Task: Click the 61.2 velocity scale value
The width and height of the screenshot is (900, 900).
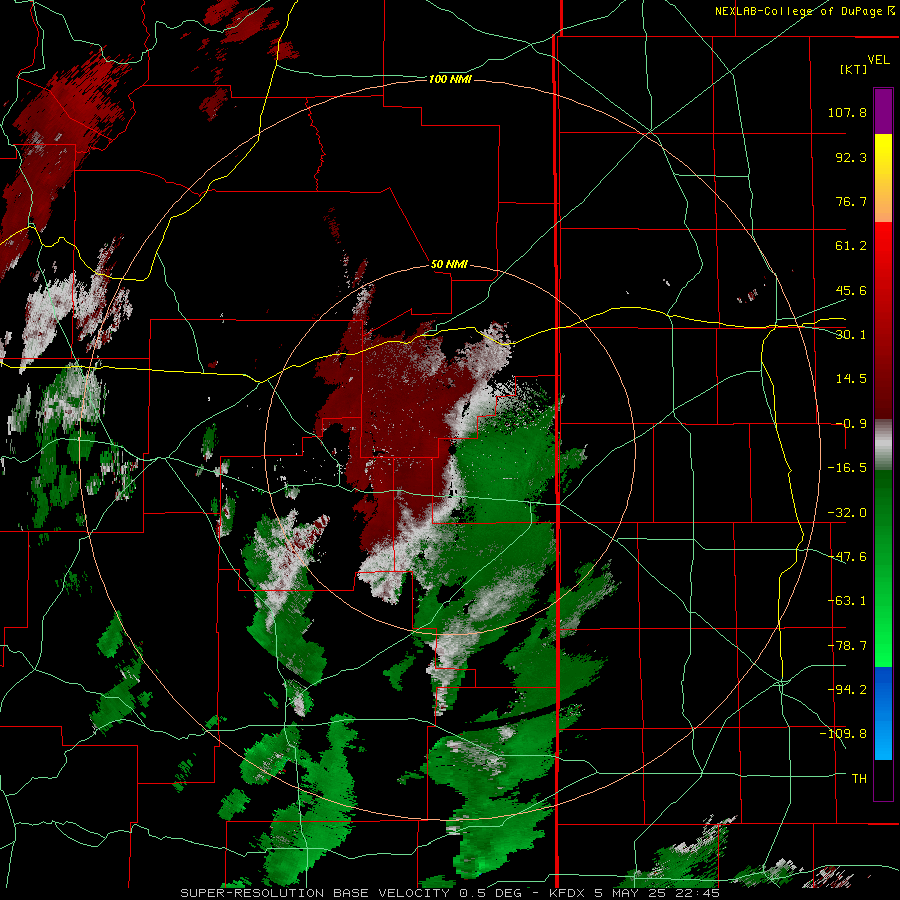Action: [851, 246]
